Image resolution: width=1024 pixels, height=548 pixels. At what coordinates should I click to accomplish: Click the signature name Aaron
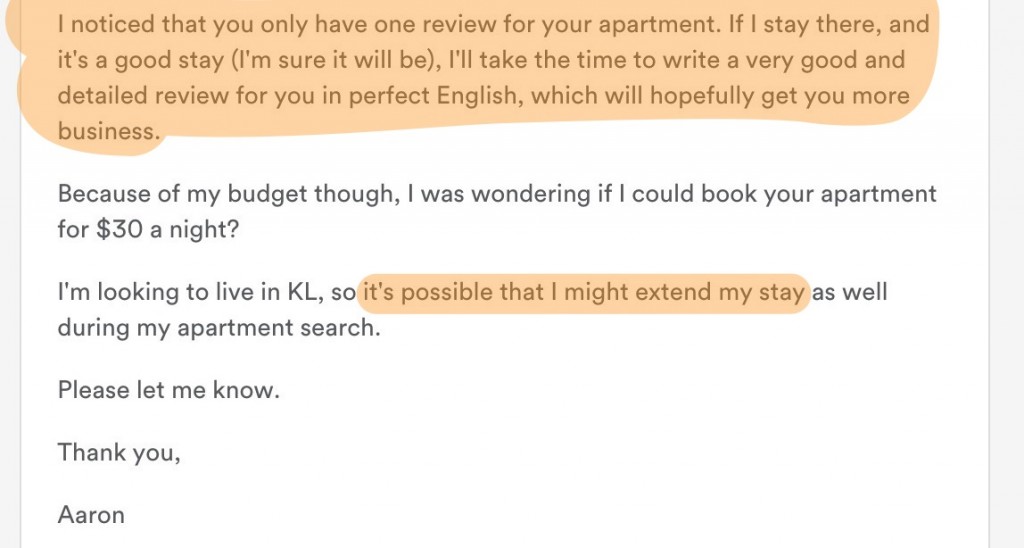pyautogui.click(x=91, y=515)
